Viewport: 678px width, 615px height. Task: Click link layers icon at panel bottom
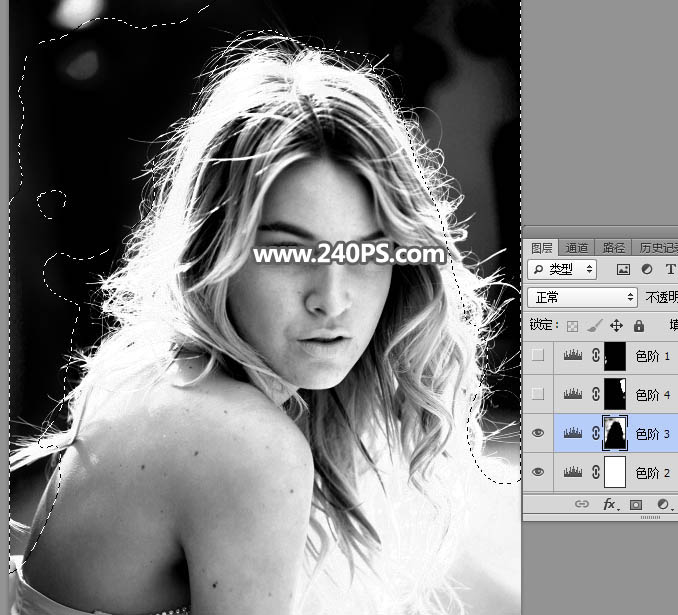tap(582, 504)
